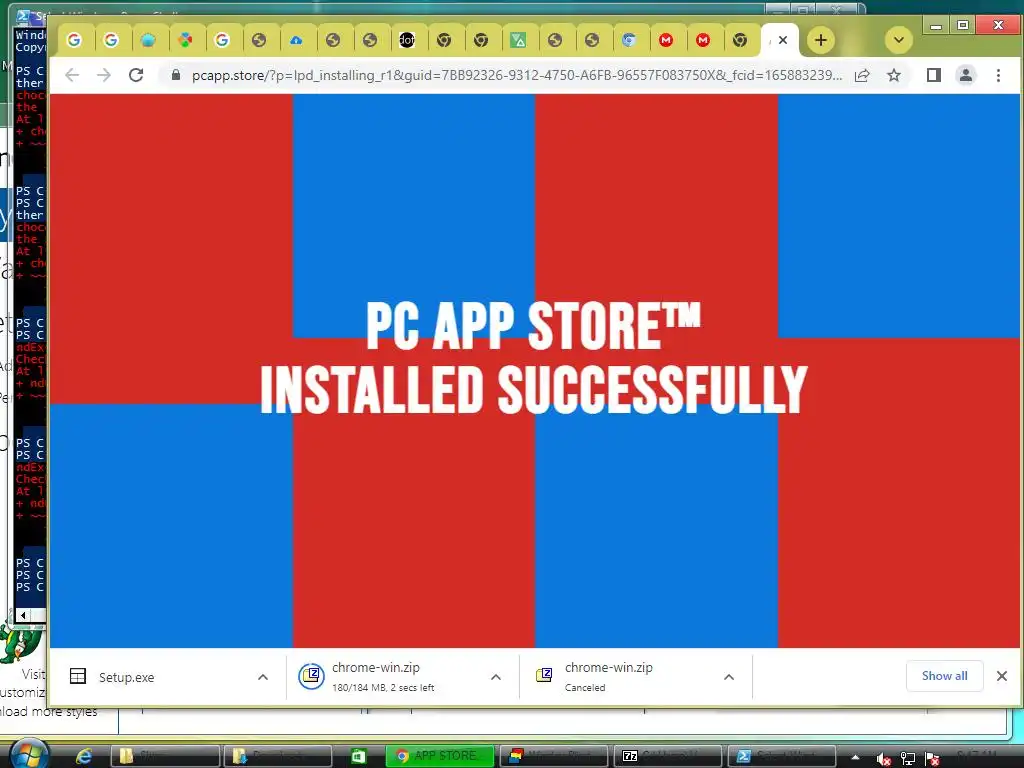This screenshot has width=1024, height=768.
Task: Click the muted volume tray icon
Action: point(884,758)
